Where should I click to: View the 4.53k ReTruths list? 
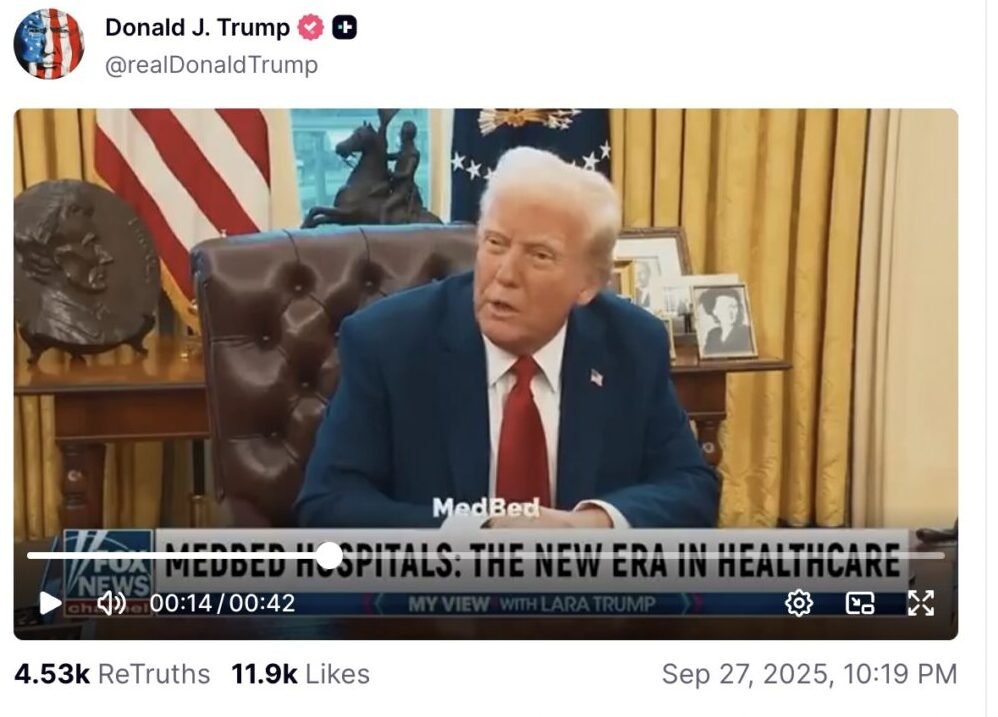112,674
